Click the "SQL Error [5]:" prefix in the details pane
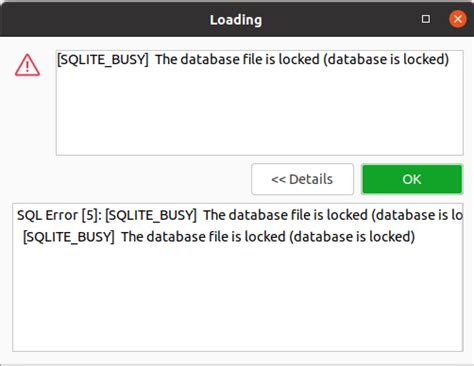 (x=59, y=215)
